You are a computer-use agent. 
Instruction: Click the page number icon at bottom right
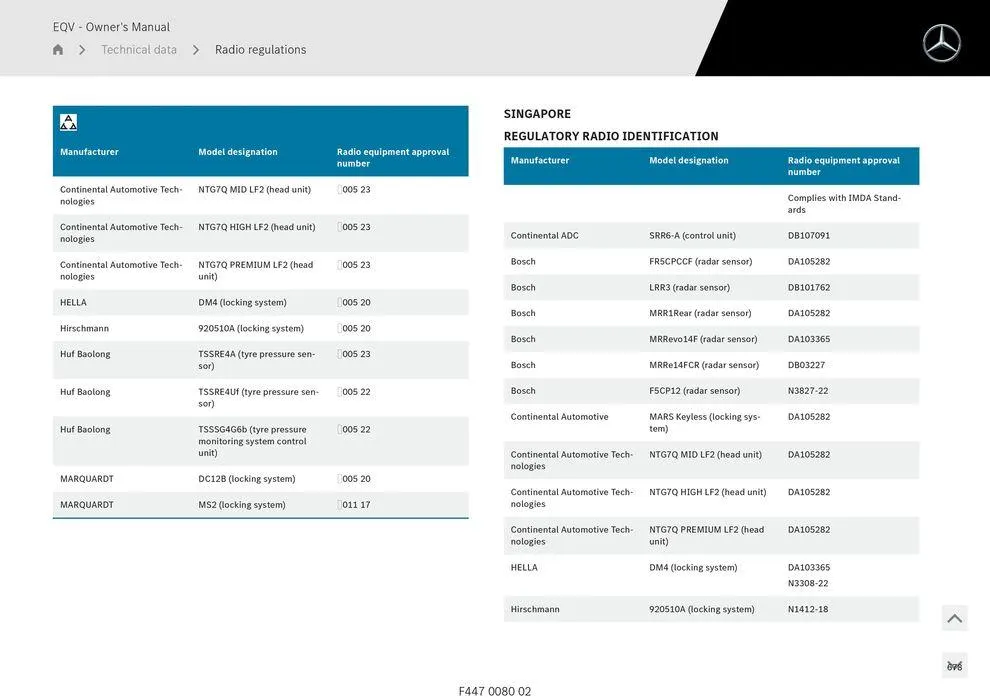point(953,662)
